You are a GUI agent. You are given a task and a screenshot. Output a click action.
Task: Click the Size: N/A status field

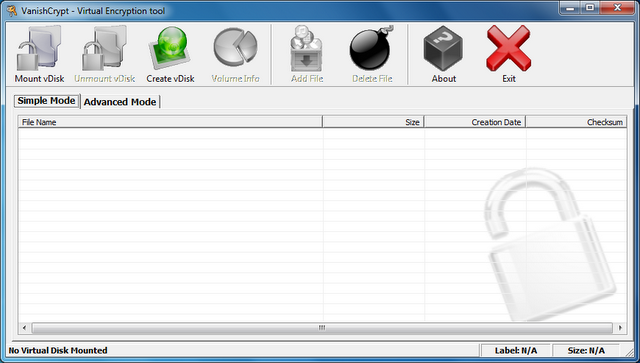pyautogui.click(x=586, y=350)
